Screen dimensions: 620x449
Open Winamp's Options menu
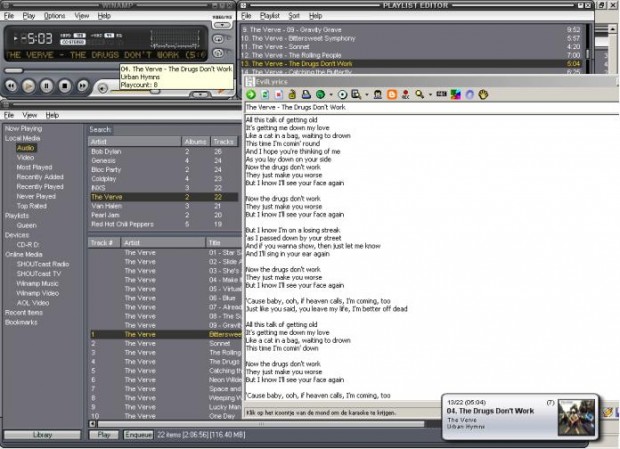55,16
